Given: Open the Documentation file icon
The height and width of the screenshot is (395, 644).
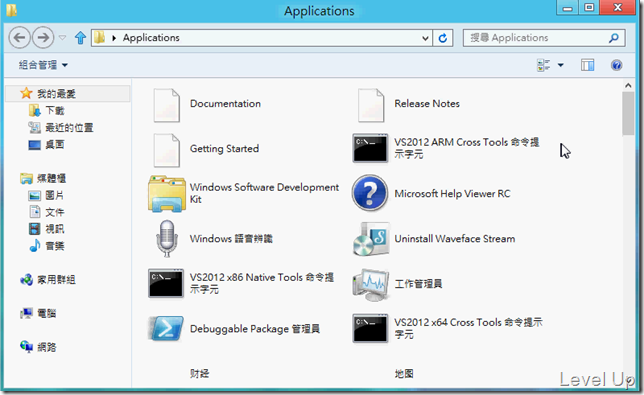Looking at the screenshot, I should (166, 105).
